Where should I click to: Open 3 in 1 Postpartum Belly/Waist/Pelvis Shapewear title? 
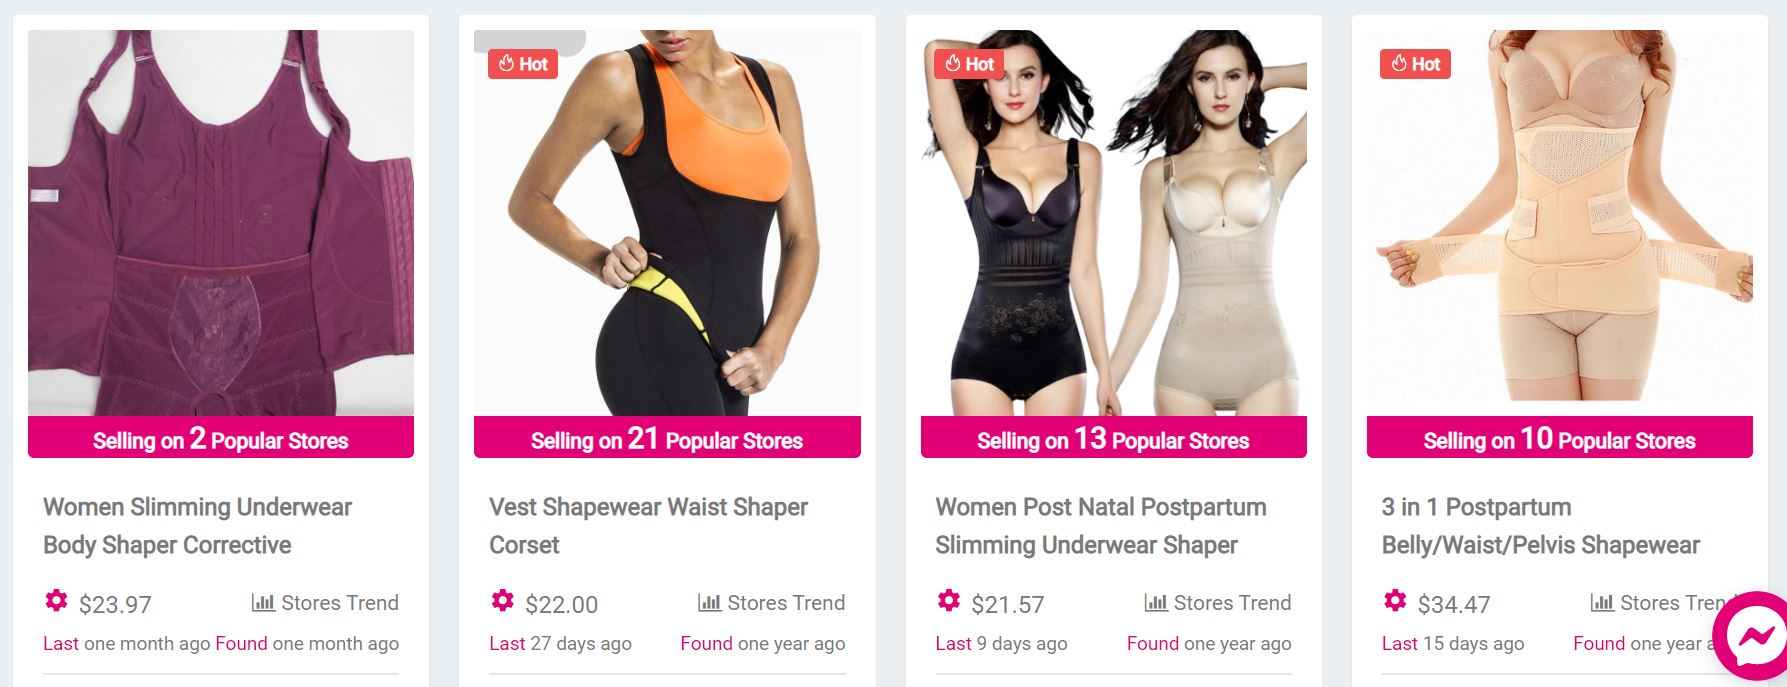click(x=1540, y=526)
